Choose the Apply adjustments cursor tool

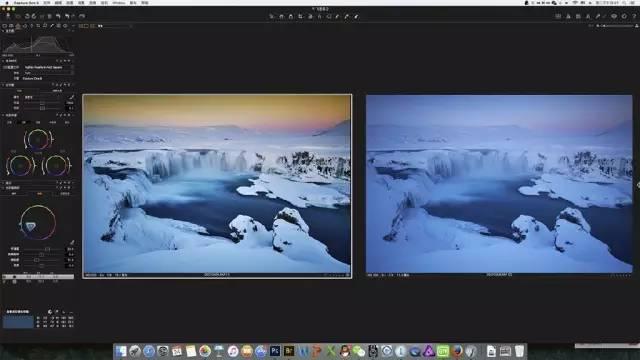[x=356, y=16]
